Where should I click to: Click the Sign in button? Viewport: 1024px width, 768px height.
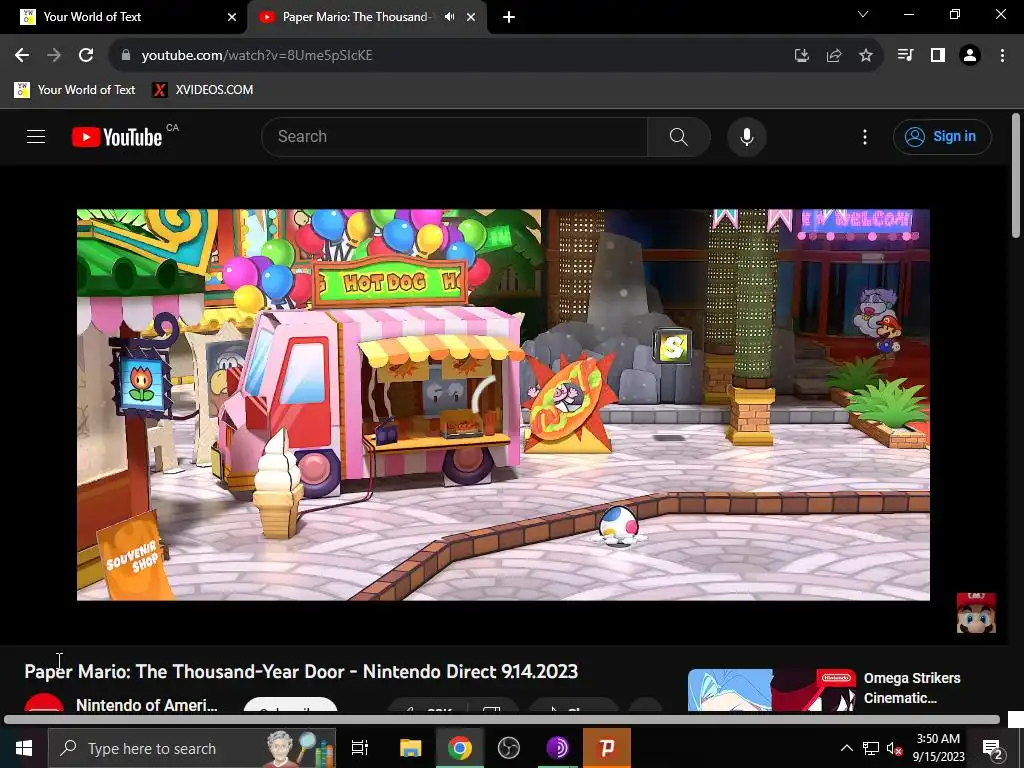942,136
